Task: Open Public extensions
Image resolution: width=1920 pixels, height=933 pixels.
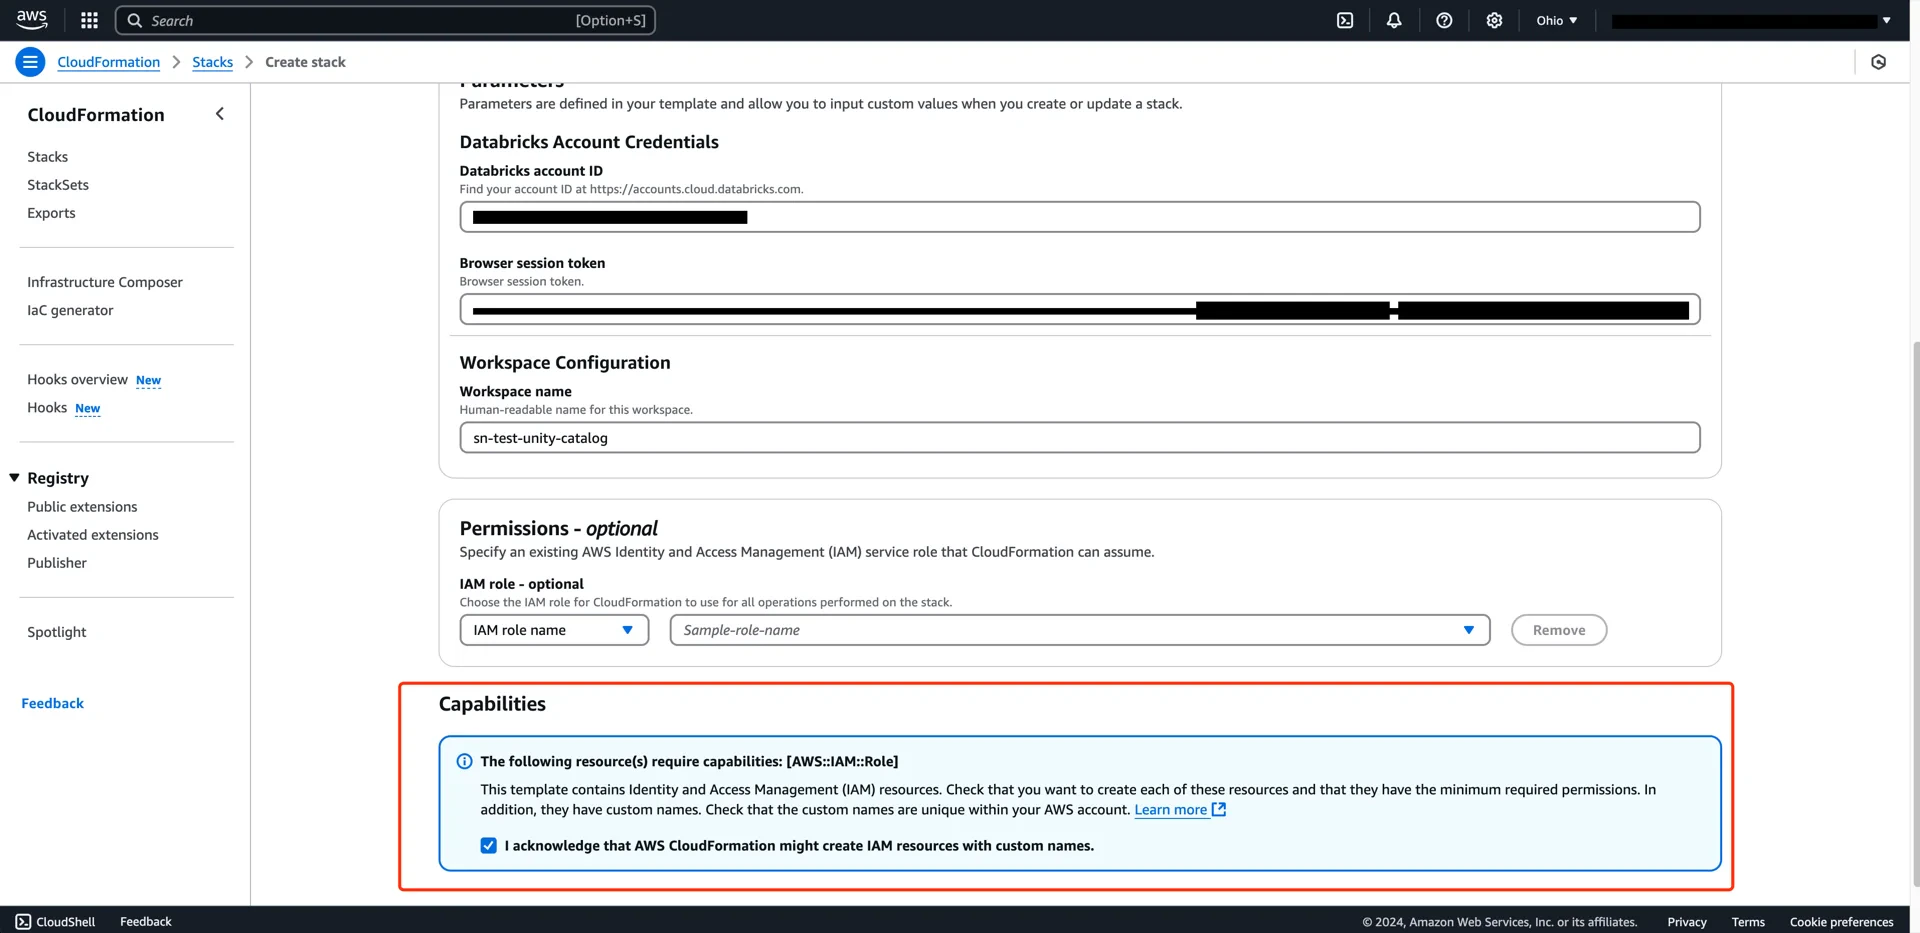Action: tap(82, 507)
